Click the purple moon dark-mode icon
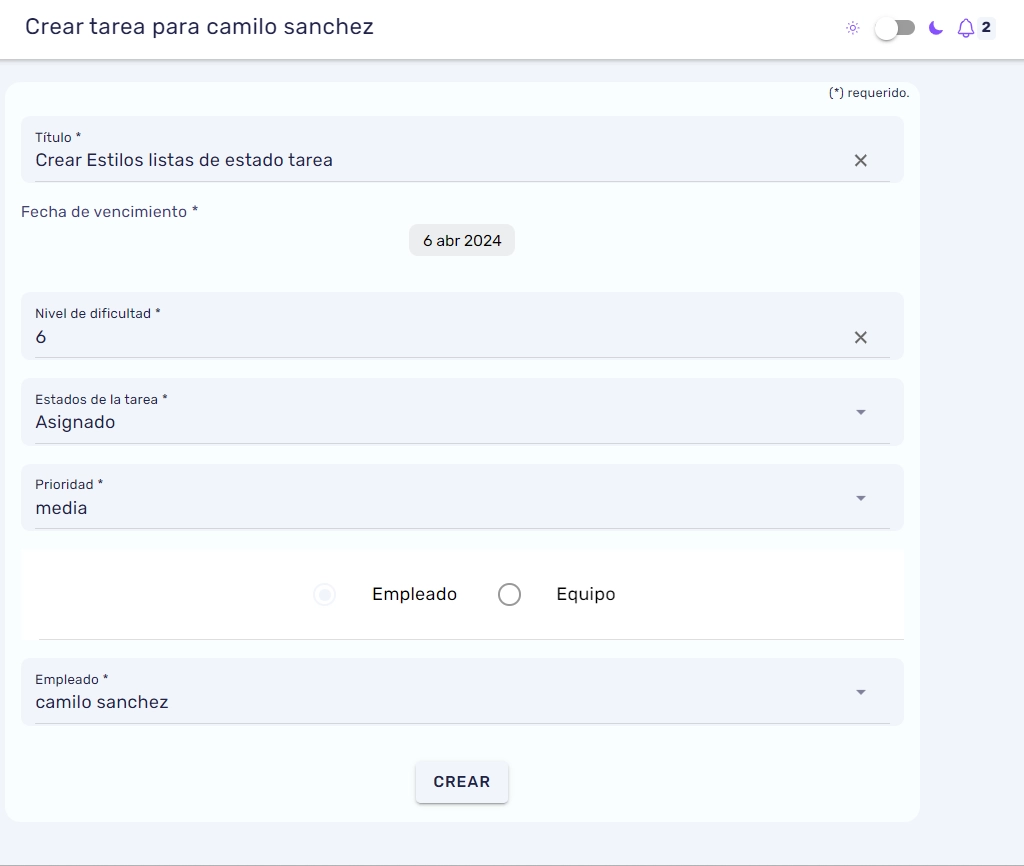Screen dimensions: 1024x866 [936, 28]
